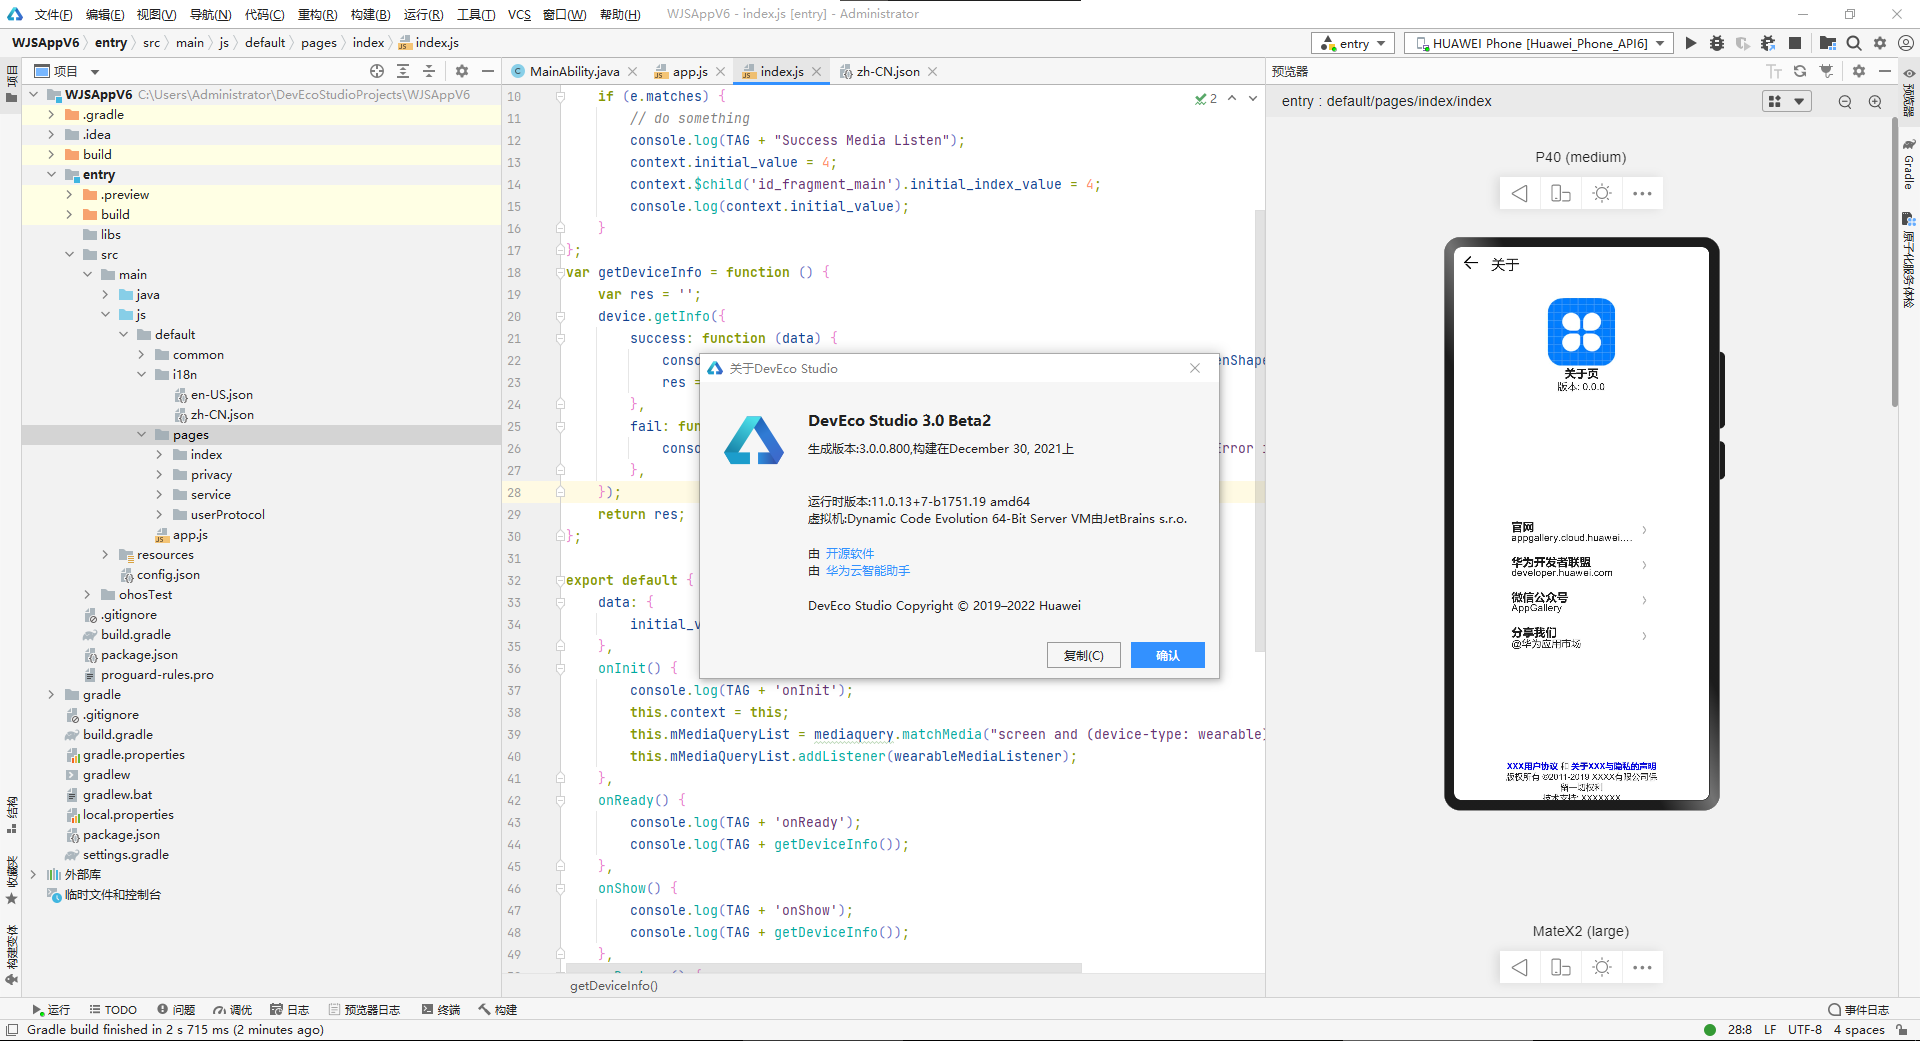The image size is (1920, 1041).
Task: Click the P40 preview back triangle icon
Action: 1520,194
